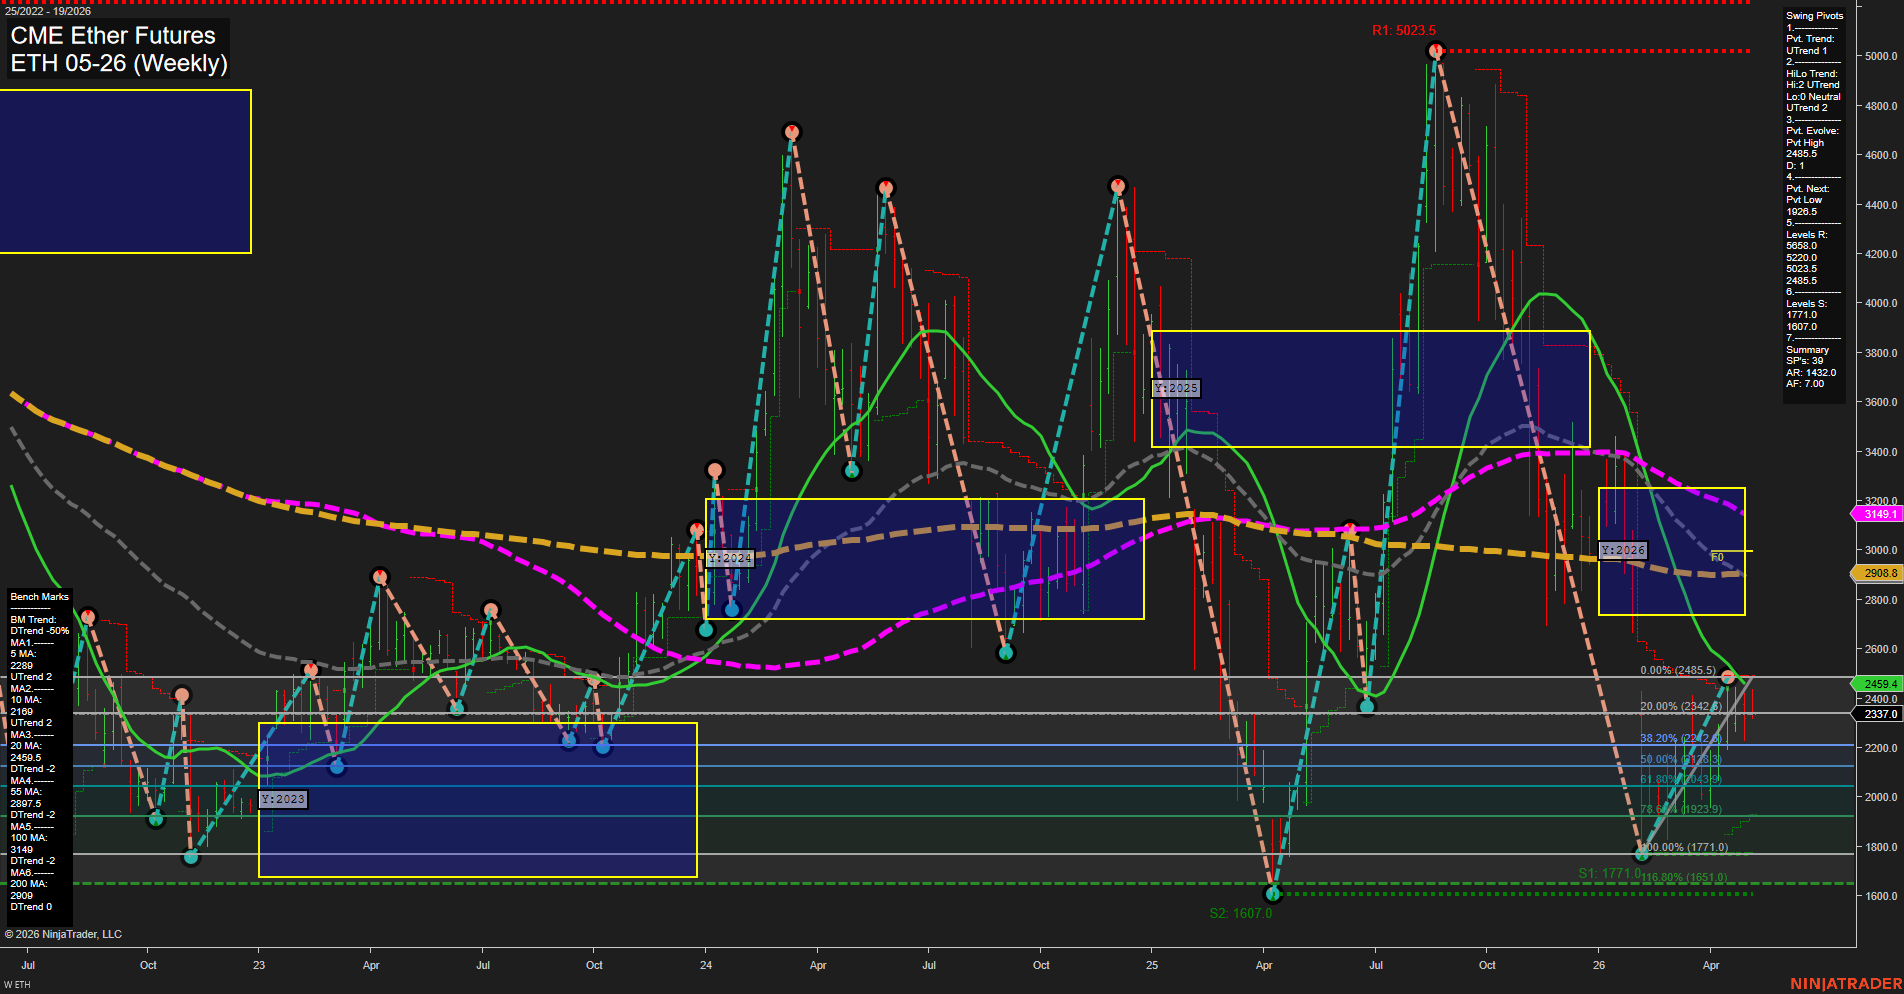Click the Levels S: list in Swing Pivots
This screenshot has height=994, width=1904.
[x=1806, y=315]
